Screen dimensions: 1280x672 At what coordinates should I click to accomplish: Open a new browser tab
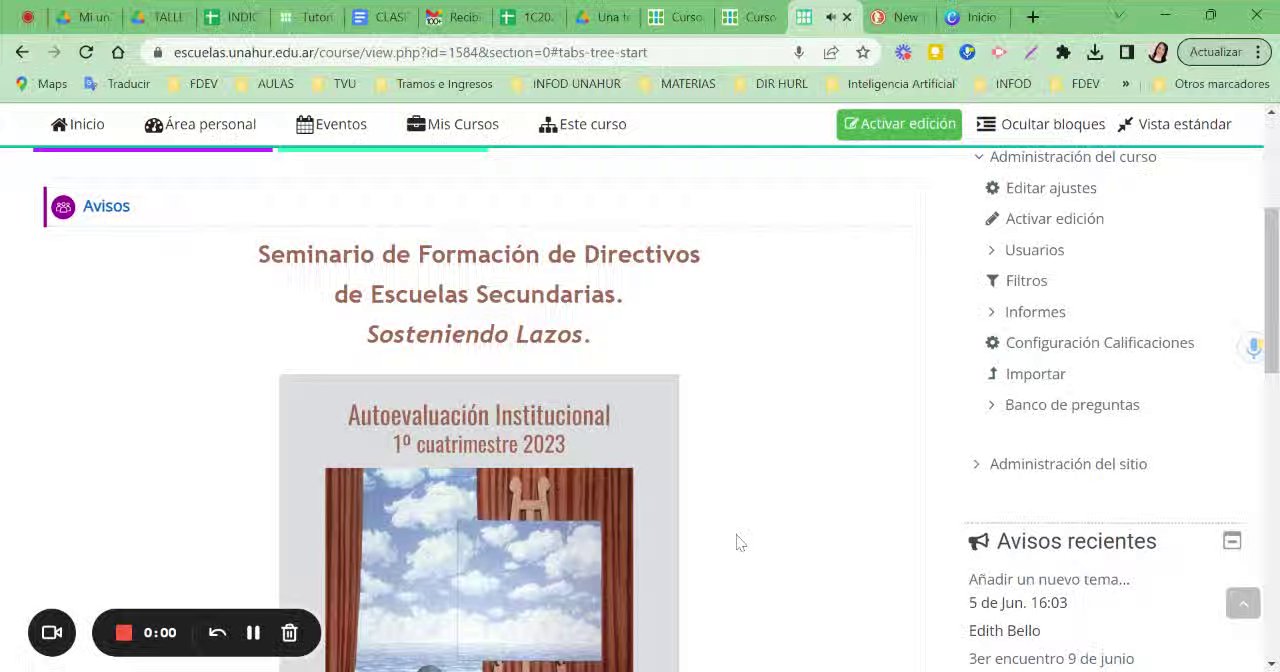pos(1033,17)
